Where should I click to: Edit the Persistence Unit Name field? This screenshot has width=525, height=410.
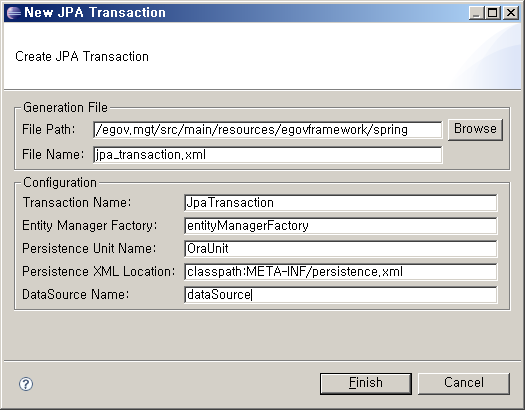pos(341,249)
